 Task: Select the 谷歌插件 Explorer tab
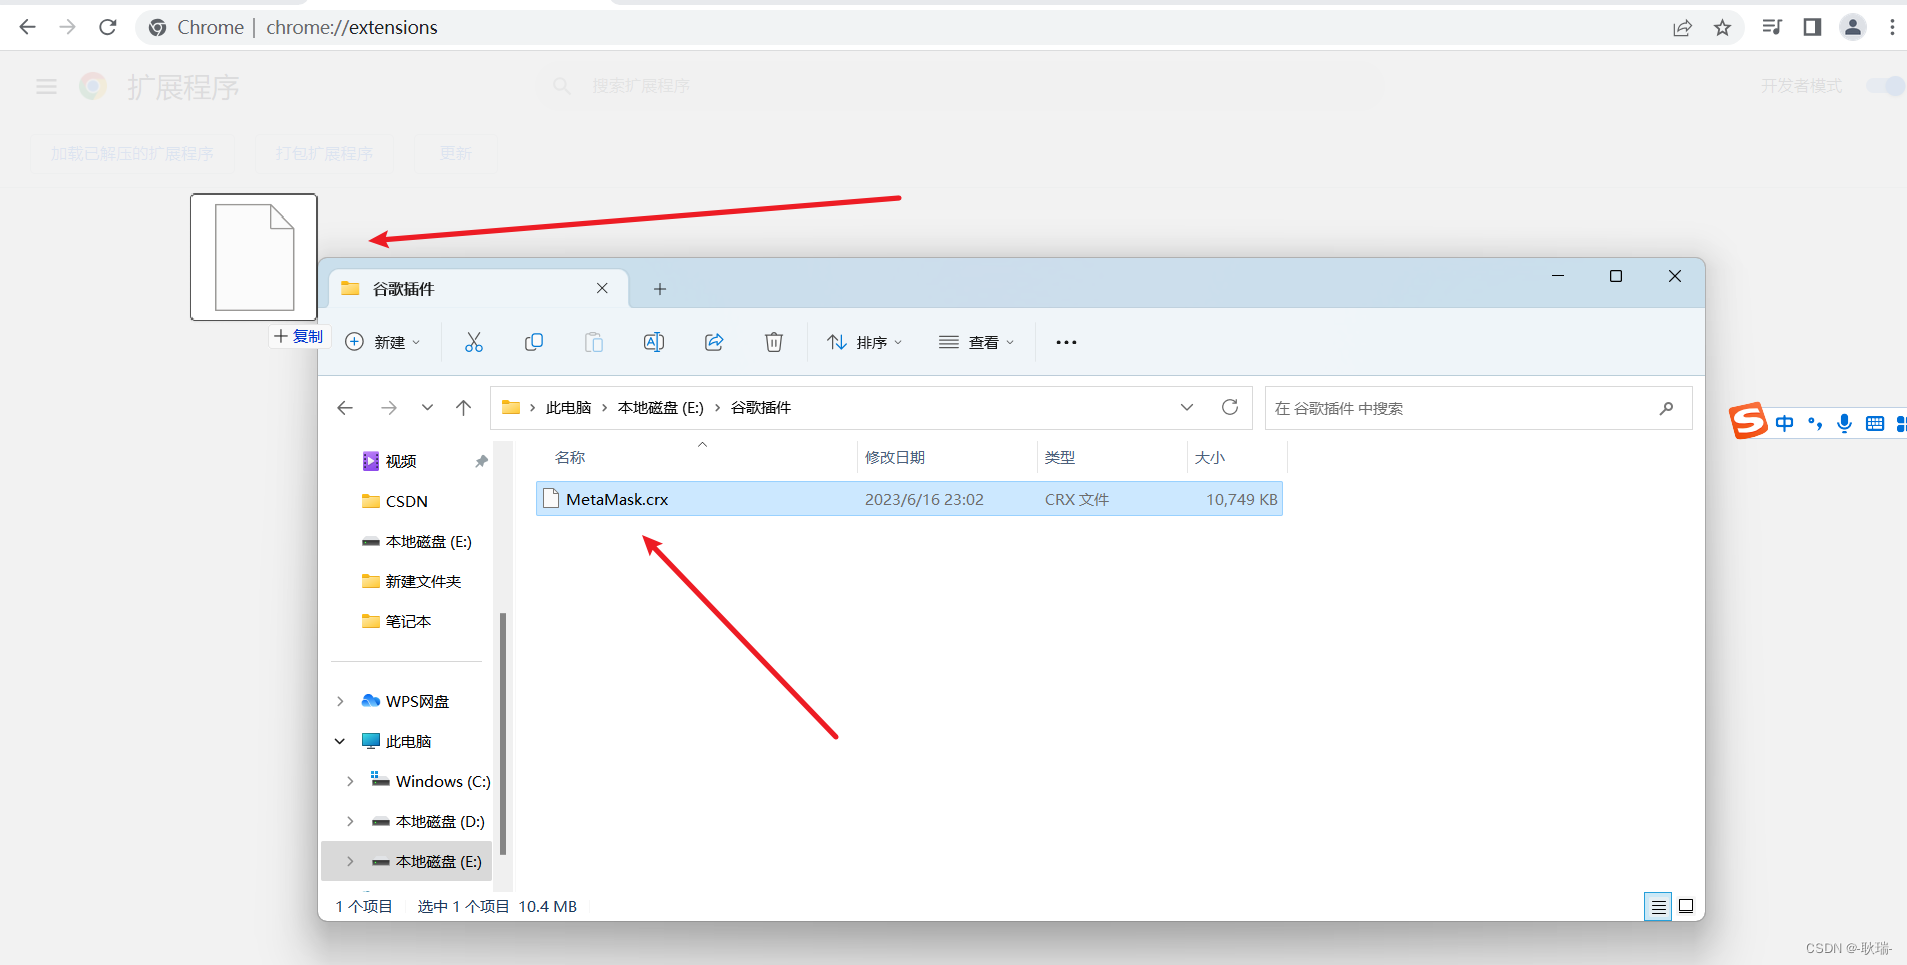478,288
